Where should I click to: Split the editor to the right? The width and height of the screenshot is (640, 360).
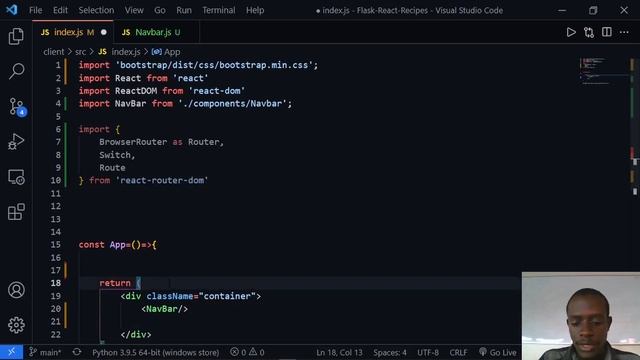607,32
